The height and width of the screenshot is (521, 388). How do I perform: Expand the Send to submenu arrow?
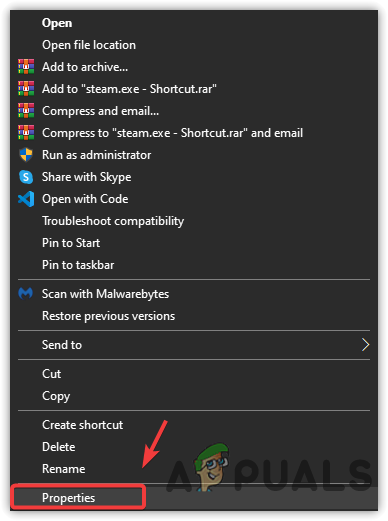click(x=366, y=345)
